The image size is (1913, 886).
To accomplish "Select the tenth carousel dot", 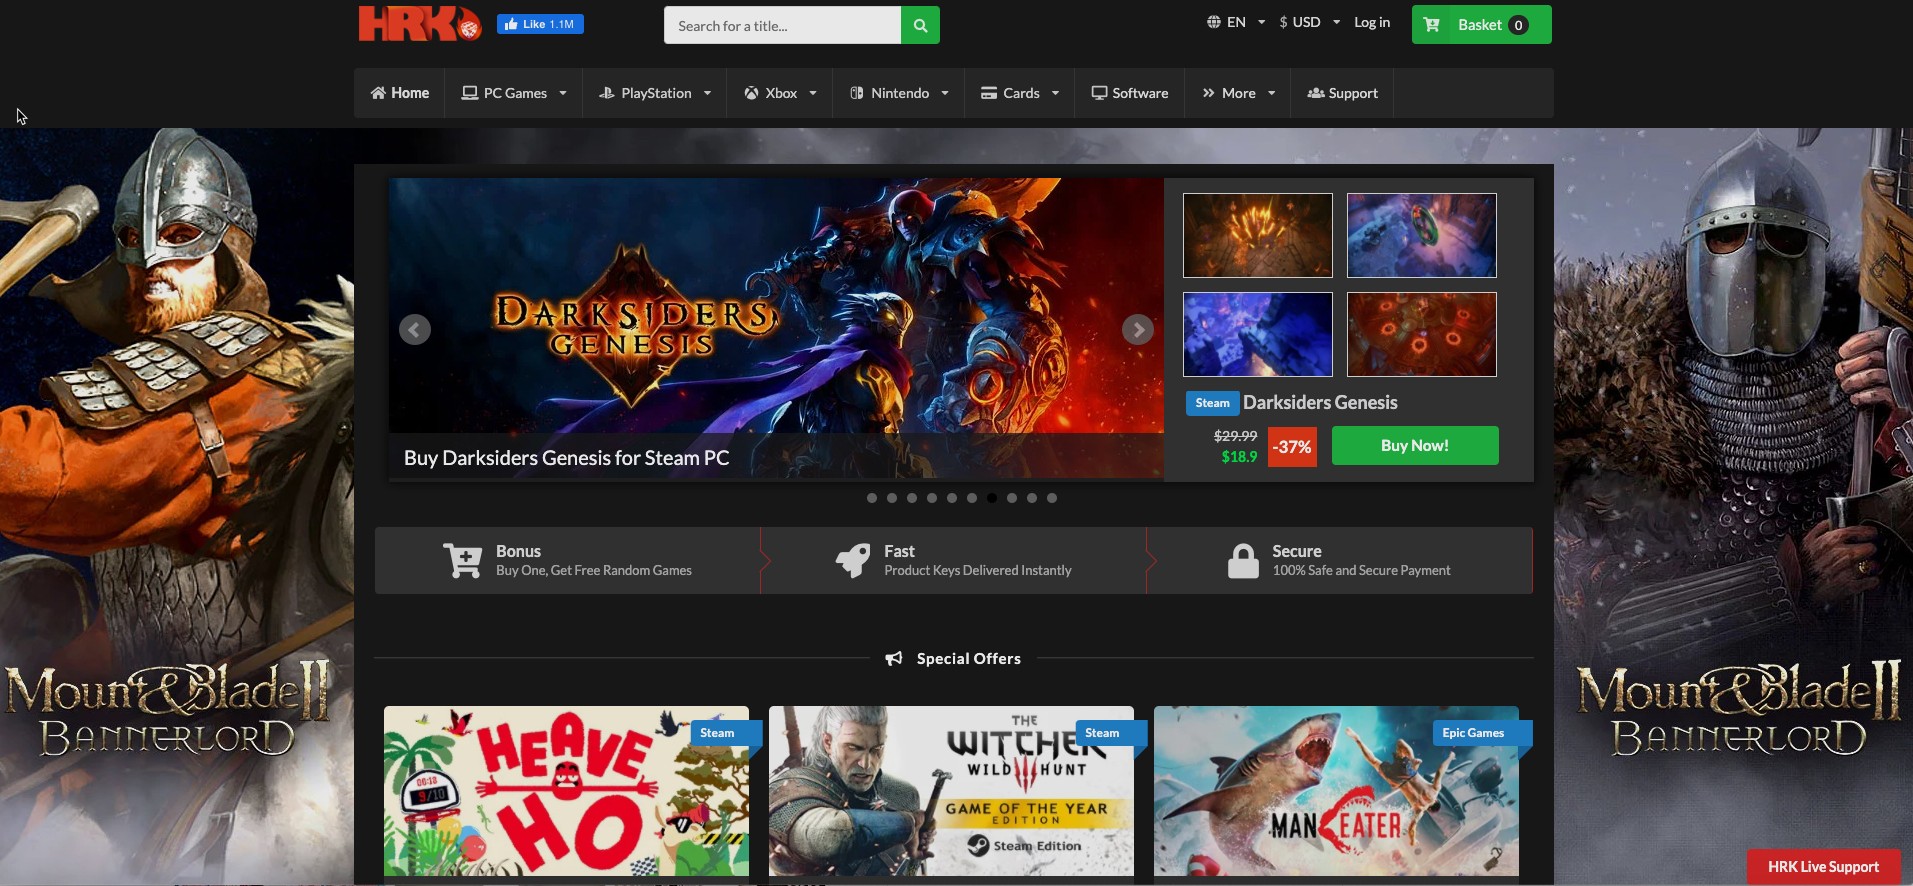I will [x=1052, y=498].
